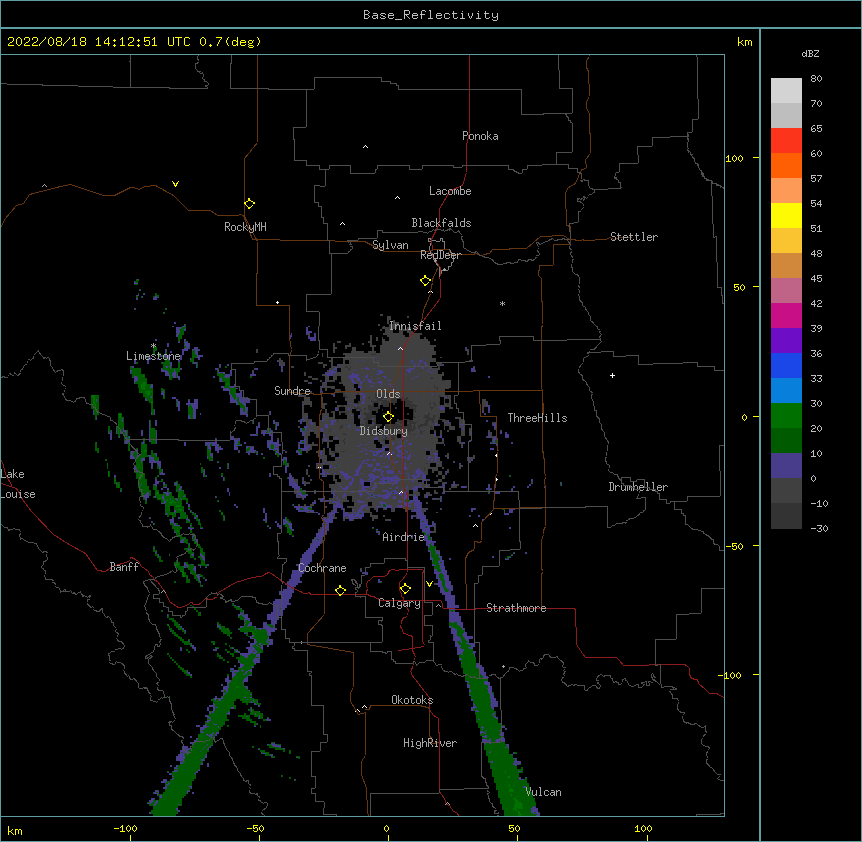Click the -50 label on the right axis
The image size is (862, 842).
pos(734,546)
